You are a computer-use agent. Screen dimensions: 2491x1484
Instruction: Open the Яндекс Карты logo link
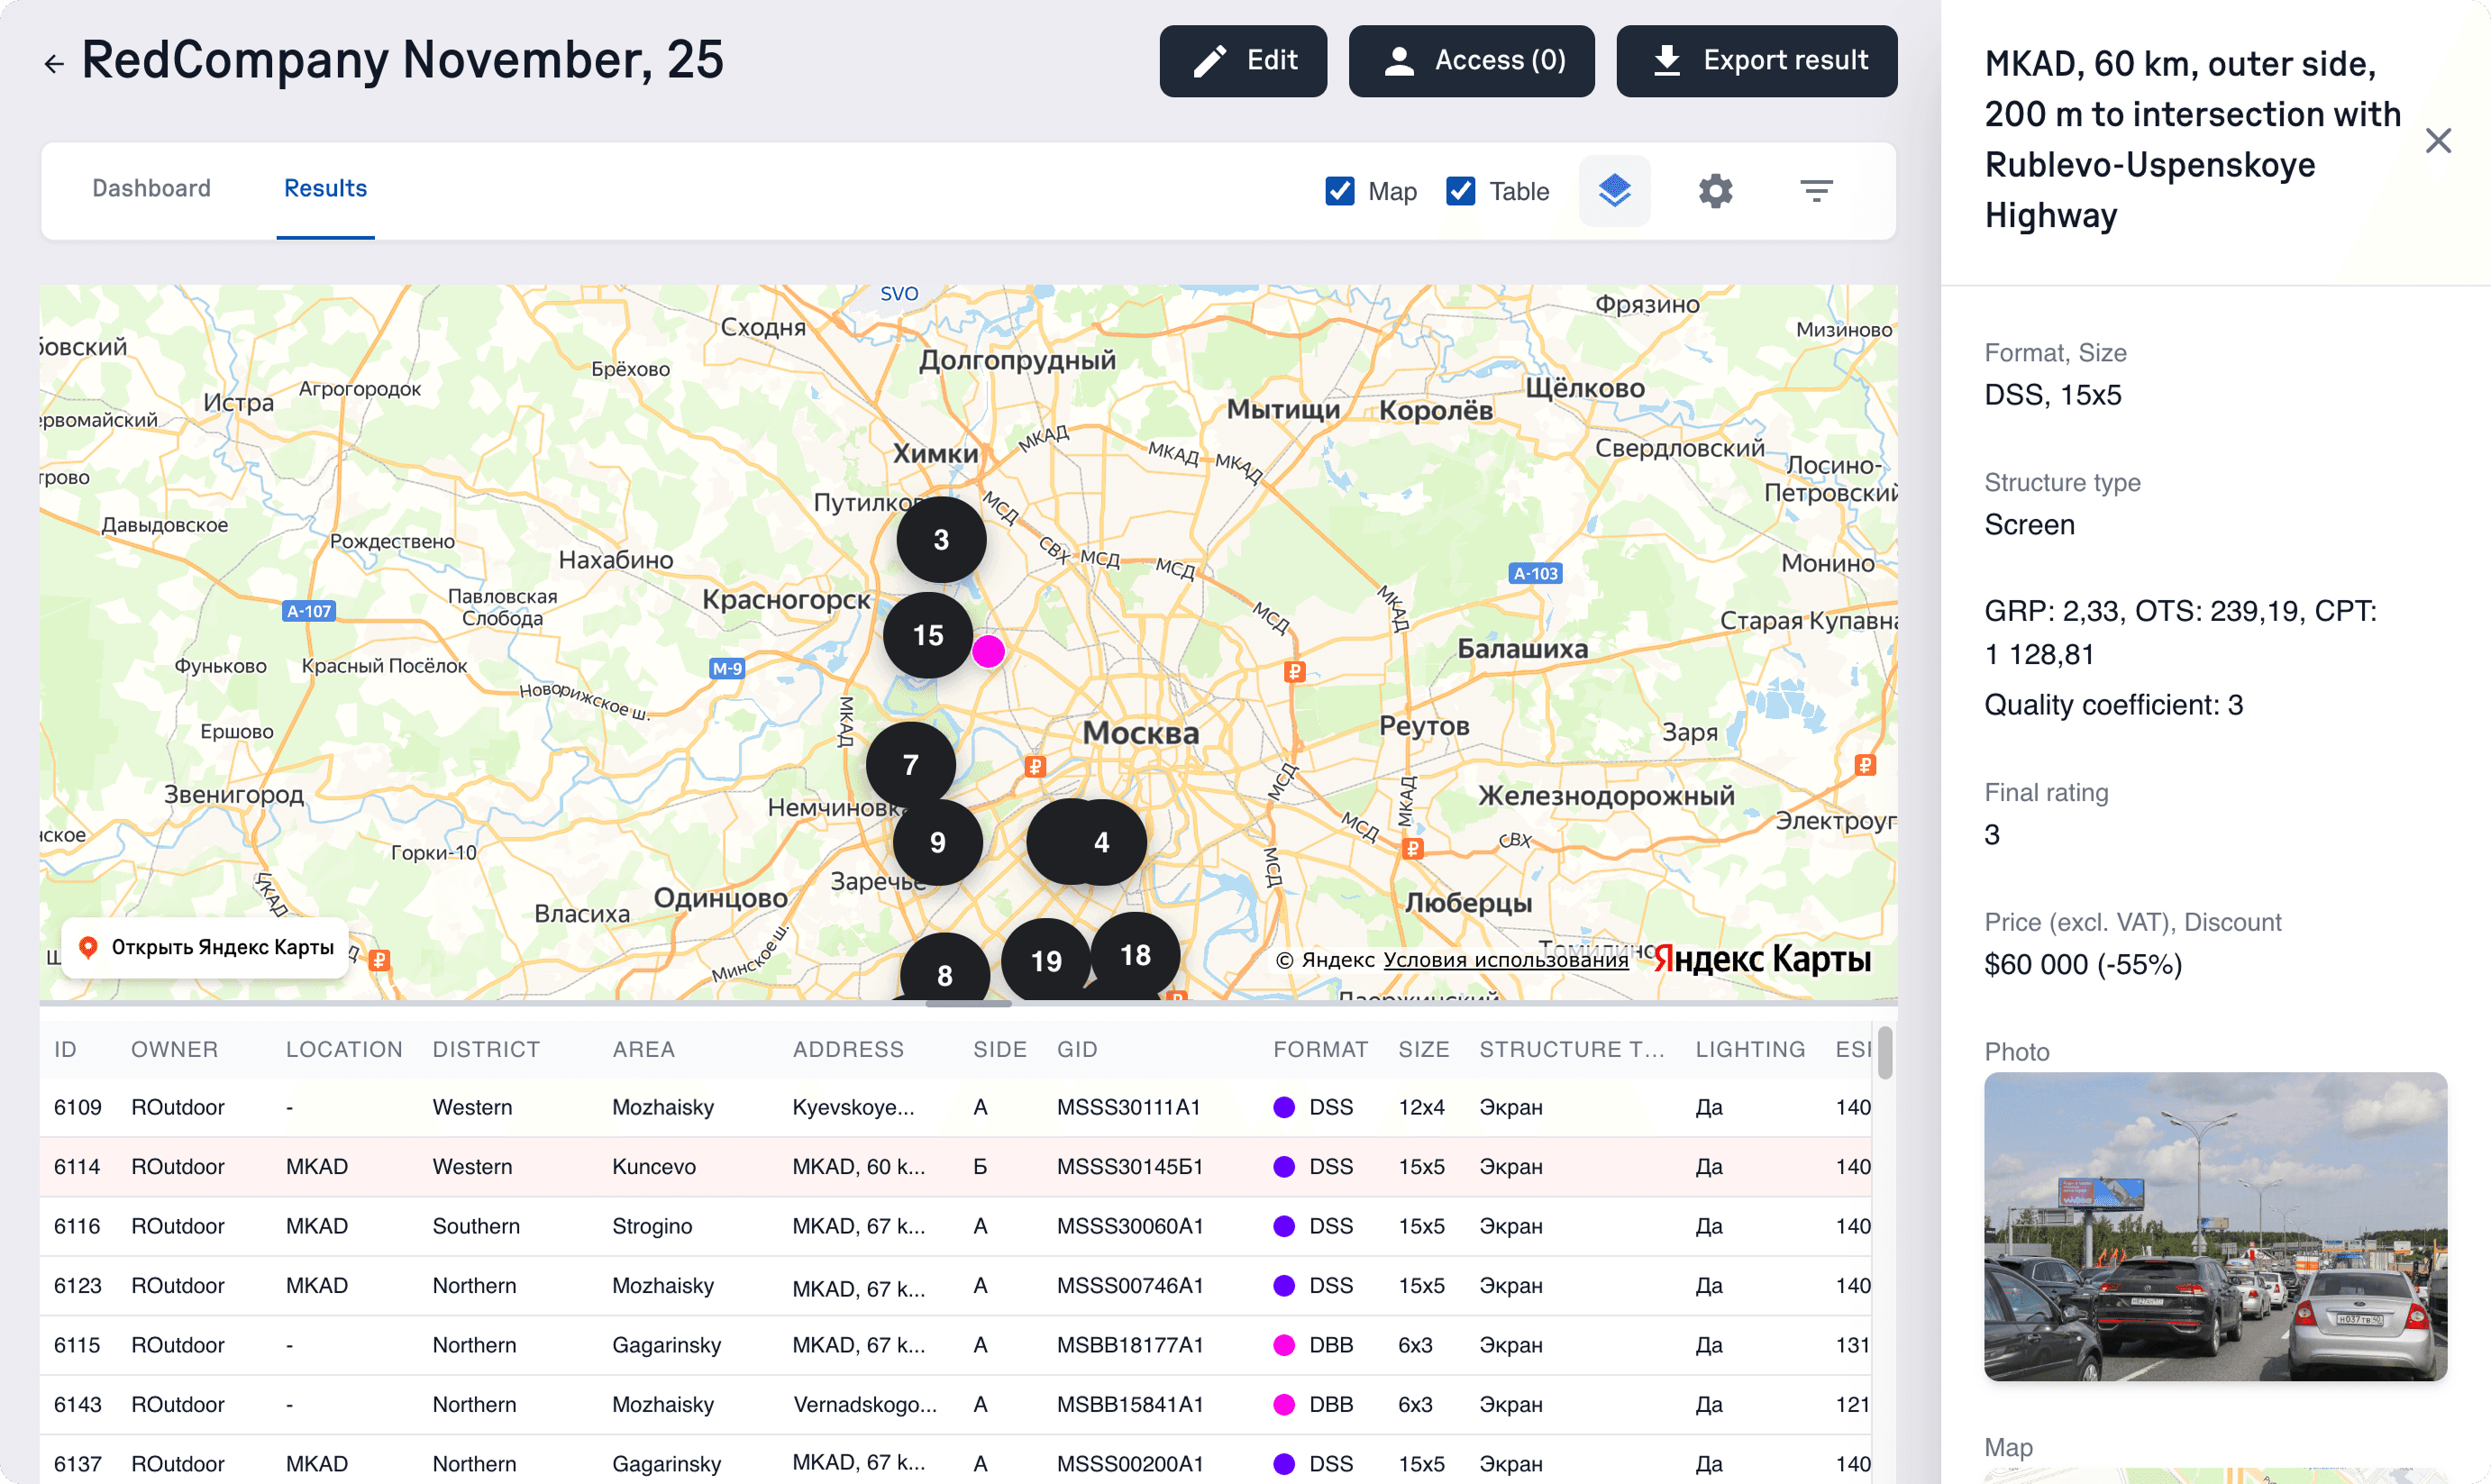[x=1761, y=958]
